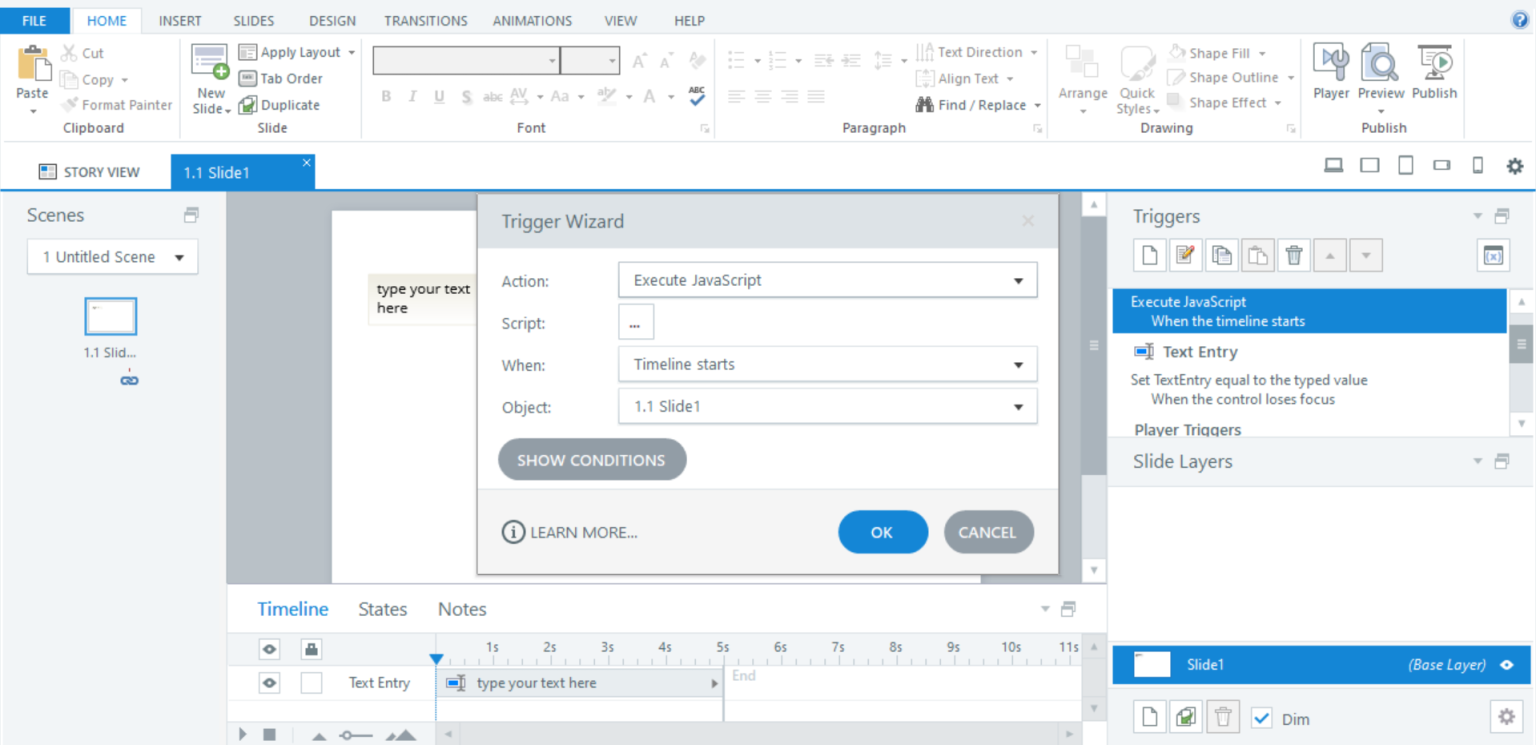Screen dimensions: 1536x745
Task: Hide the Text Entry timeline object
Action: pos(269,683)
